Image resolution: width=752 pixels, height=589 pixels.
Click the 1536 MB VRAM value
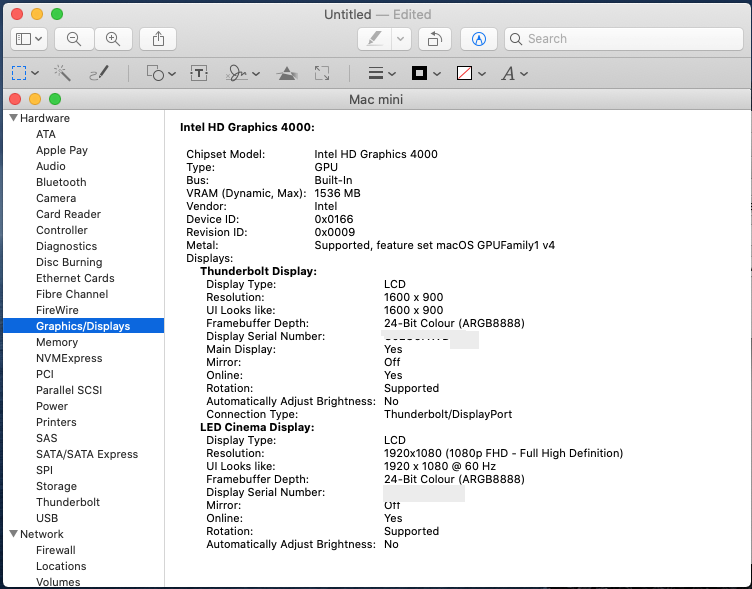(337, 193)
